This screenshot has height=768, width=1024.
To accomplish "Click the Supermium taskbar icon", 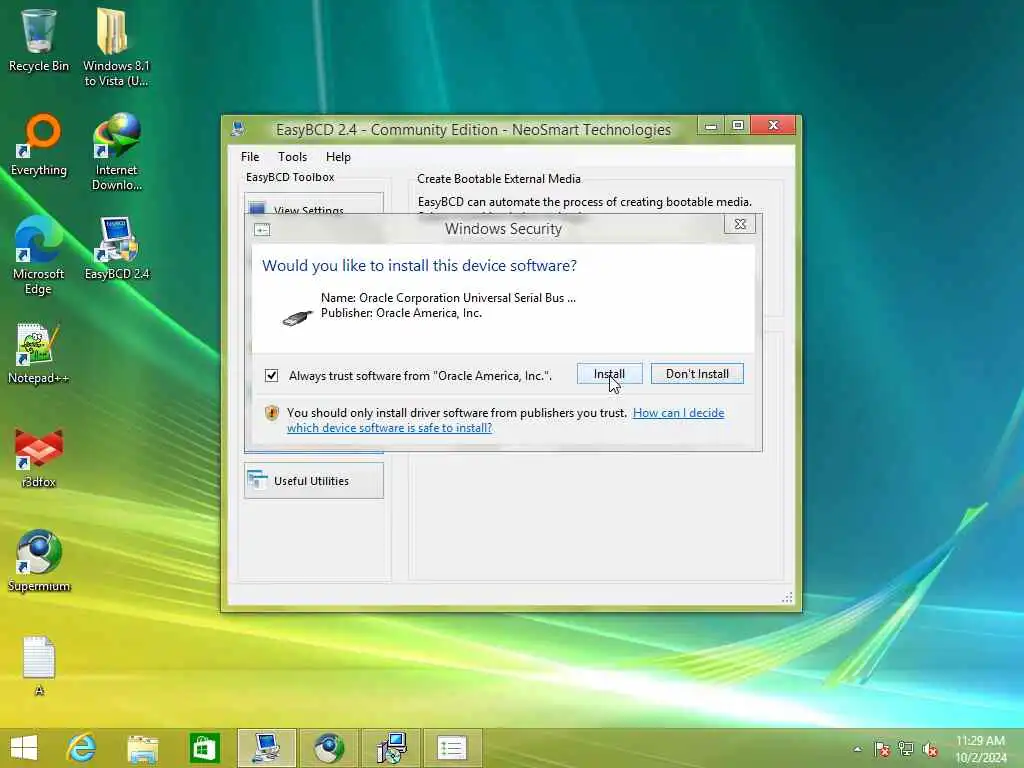I will point(328,748).
